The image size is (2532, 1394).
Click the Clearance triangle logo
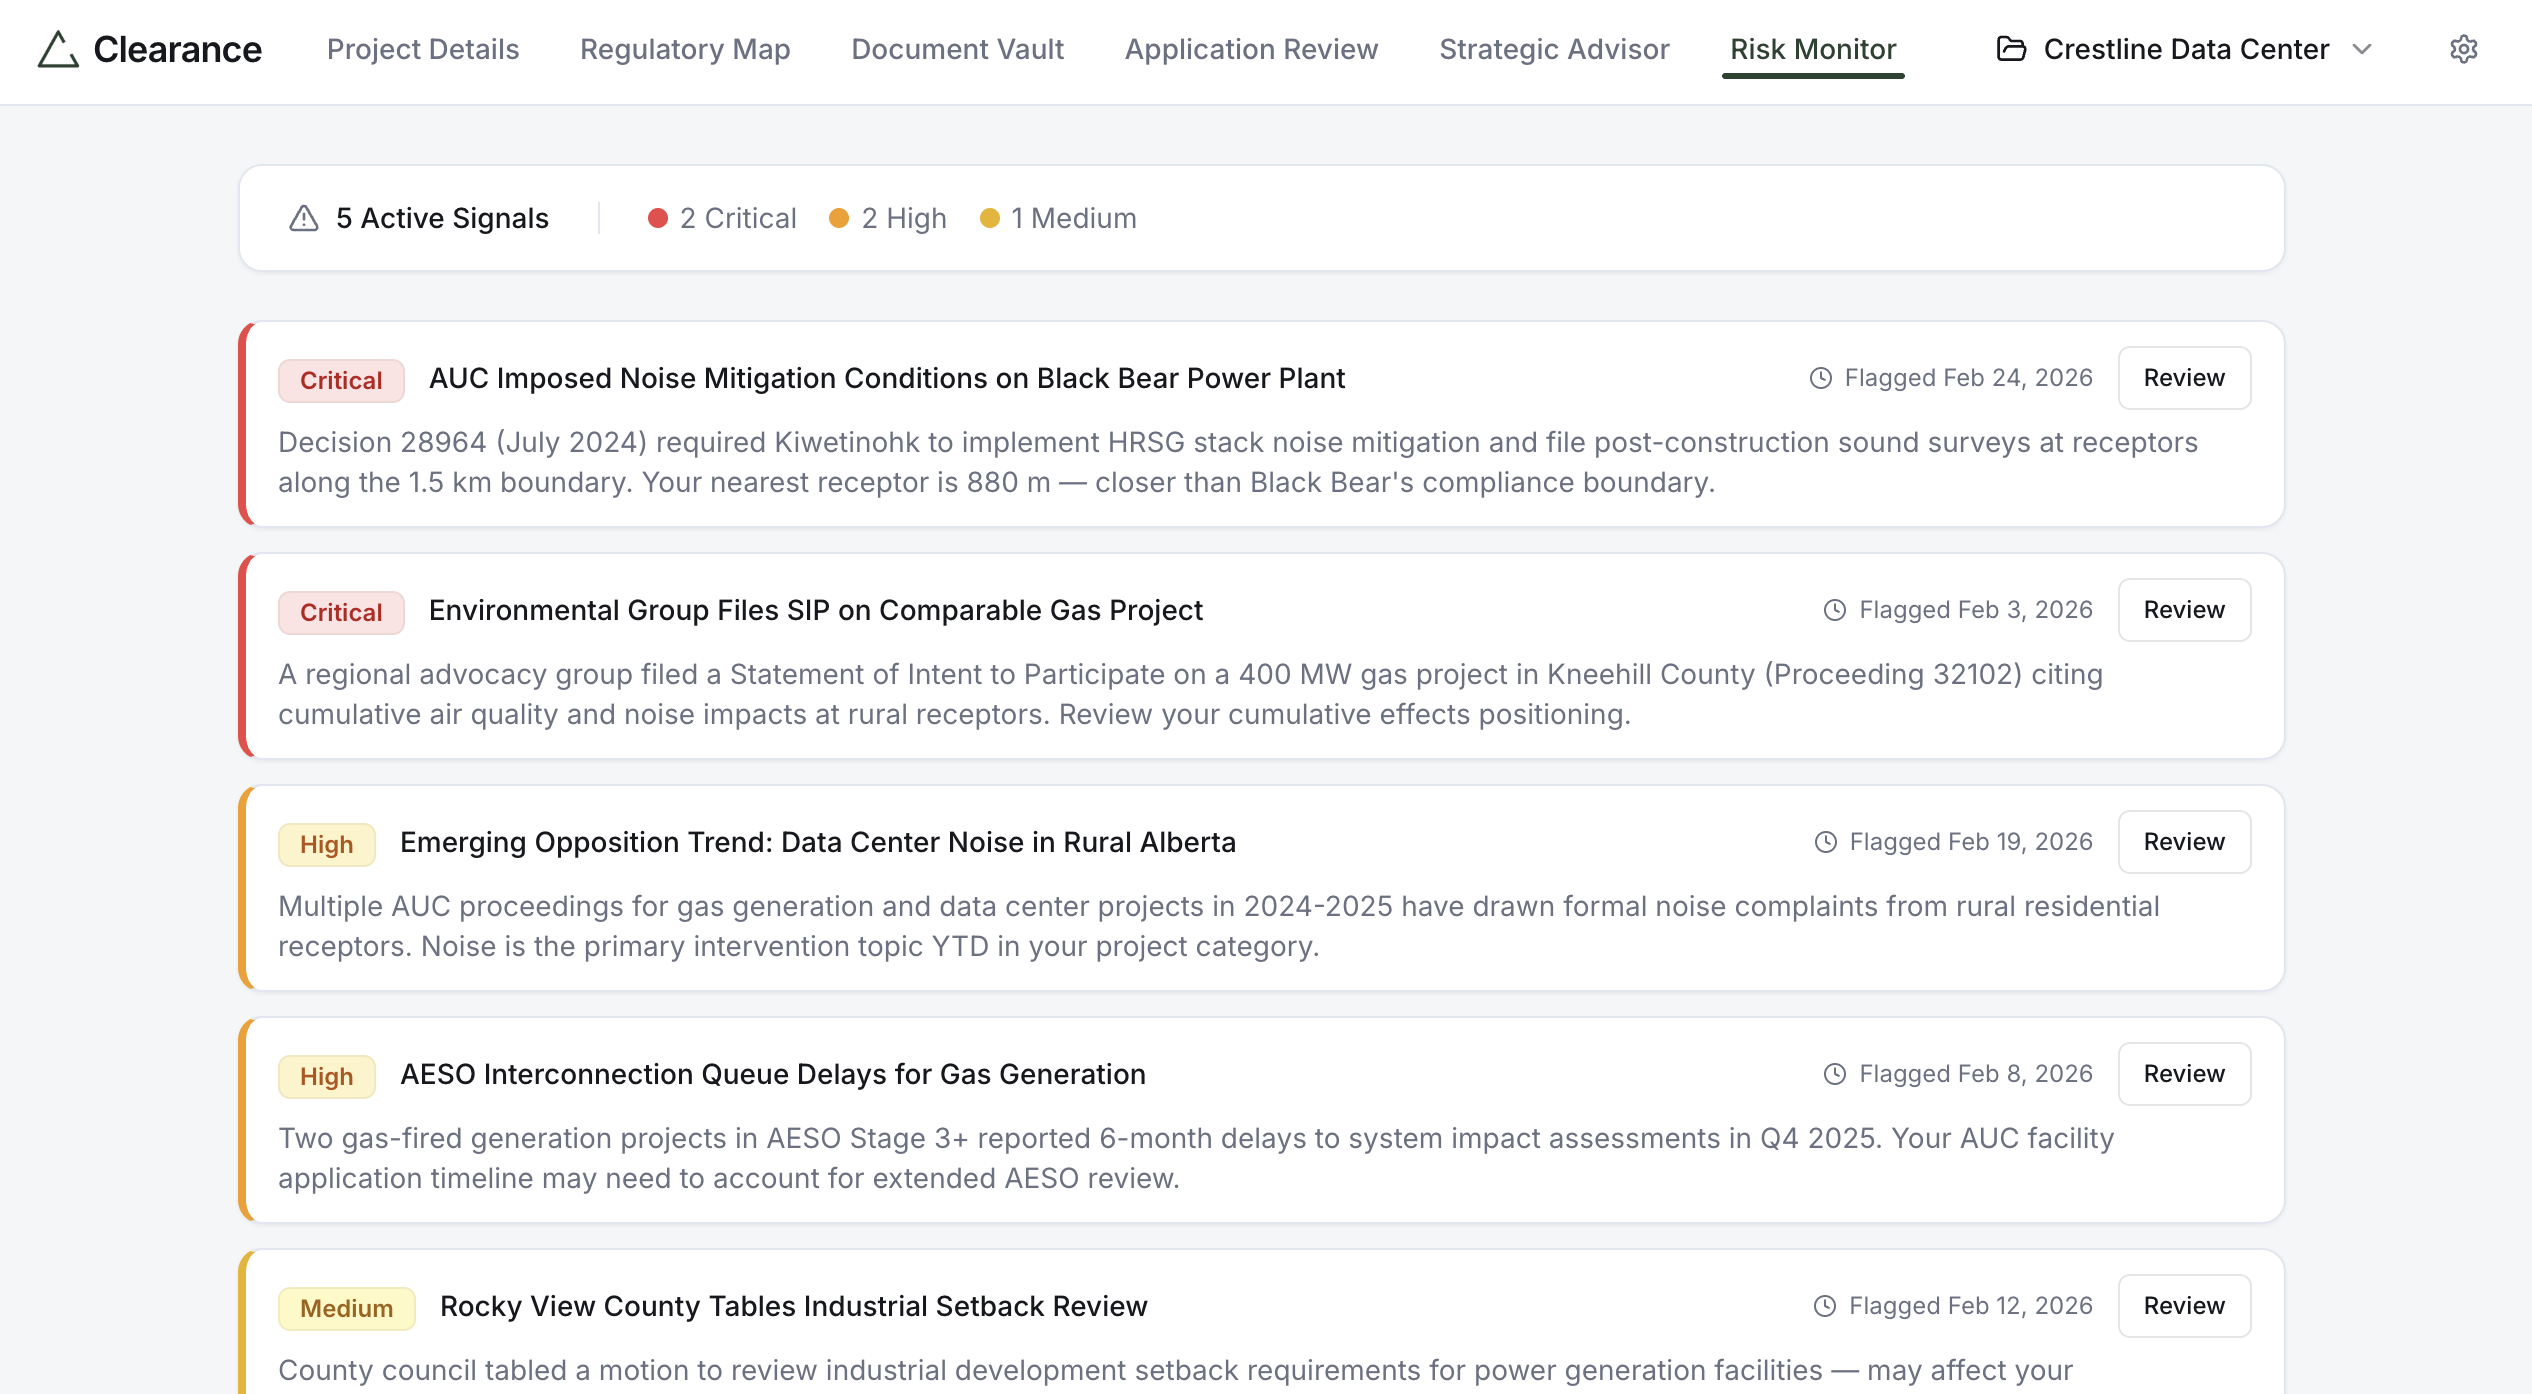(x=57, y=50)
